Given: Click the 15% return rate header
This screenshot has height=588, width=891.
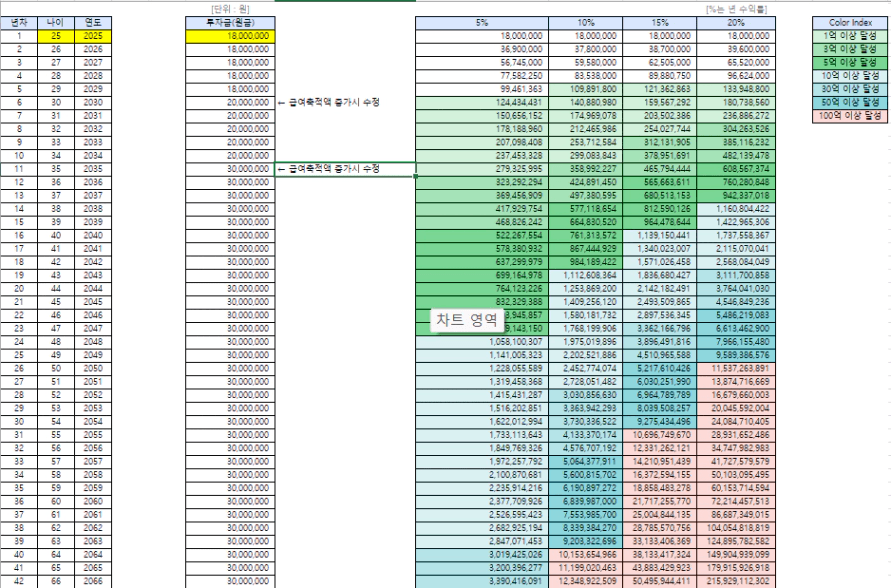Looking at the screenshot, I should (x=660, y=22).
